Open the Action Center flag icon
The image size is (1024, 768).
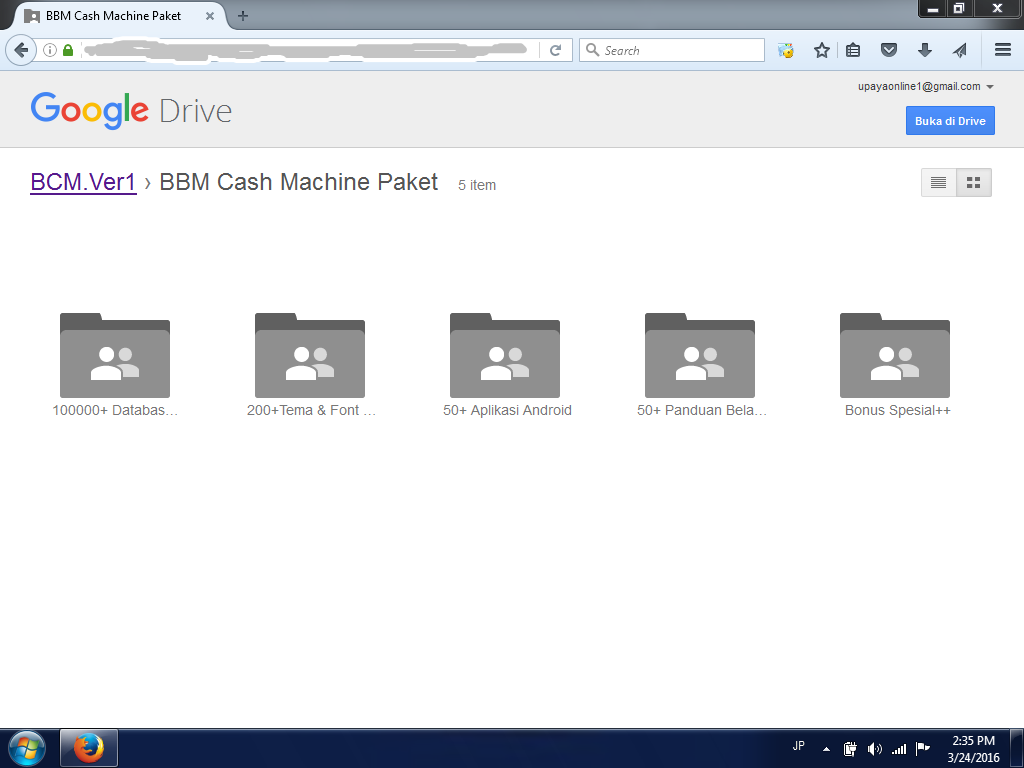(x=923, y=748)
